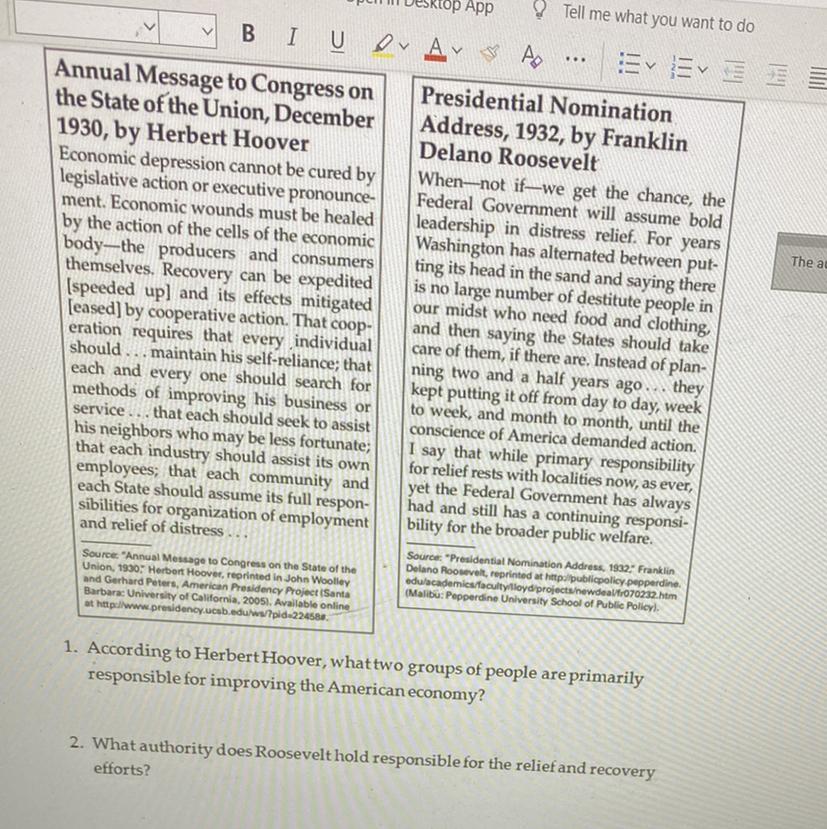Expand bullet list style dropdown
The width and height of the screenshot is (827, 829).
[x=650, y=66]
